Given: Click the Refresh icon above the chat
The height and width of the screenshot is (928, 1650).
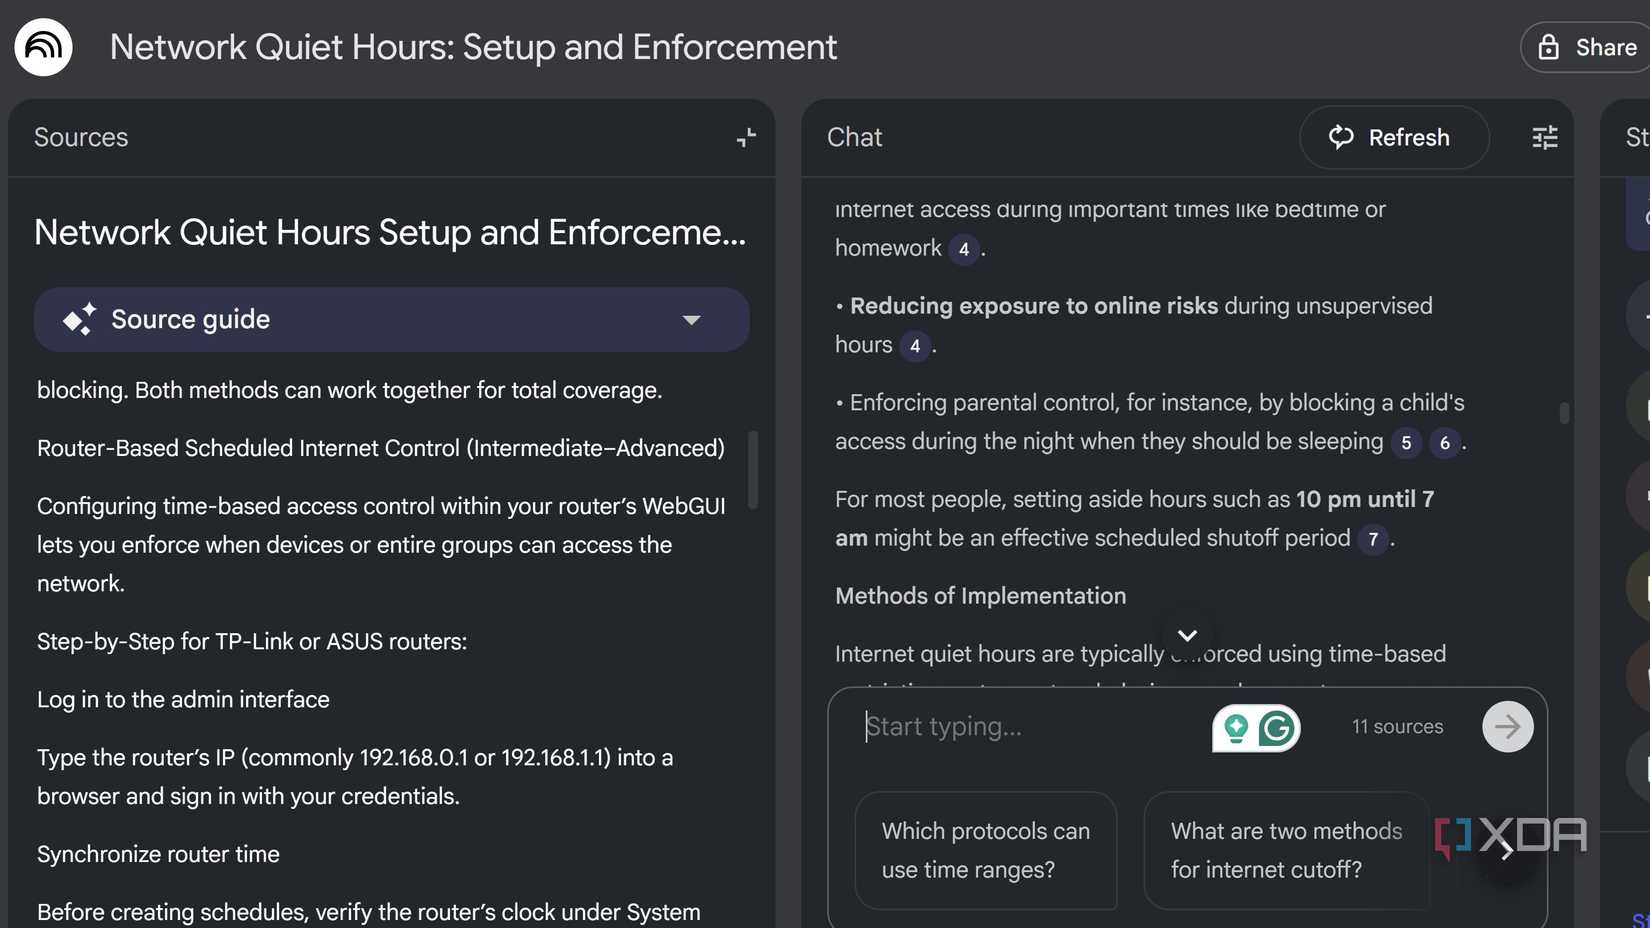Looking at the screenshot, I should pyautogui.click(x=1341, y=137).
